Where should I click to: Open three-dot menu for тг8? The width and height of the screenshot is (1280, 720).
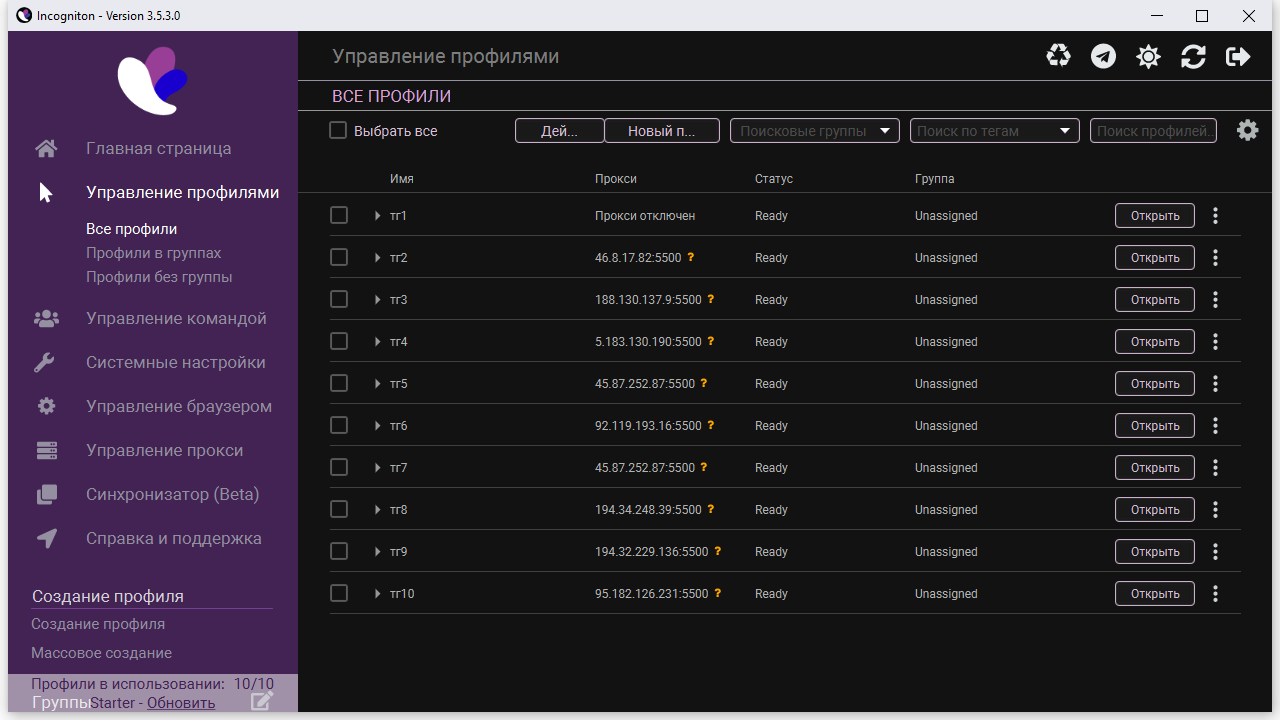pyautogui.click(x=1215, y=509)
